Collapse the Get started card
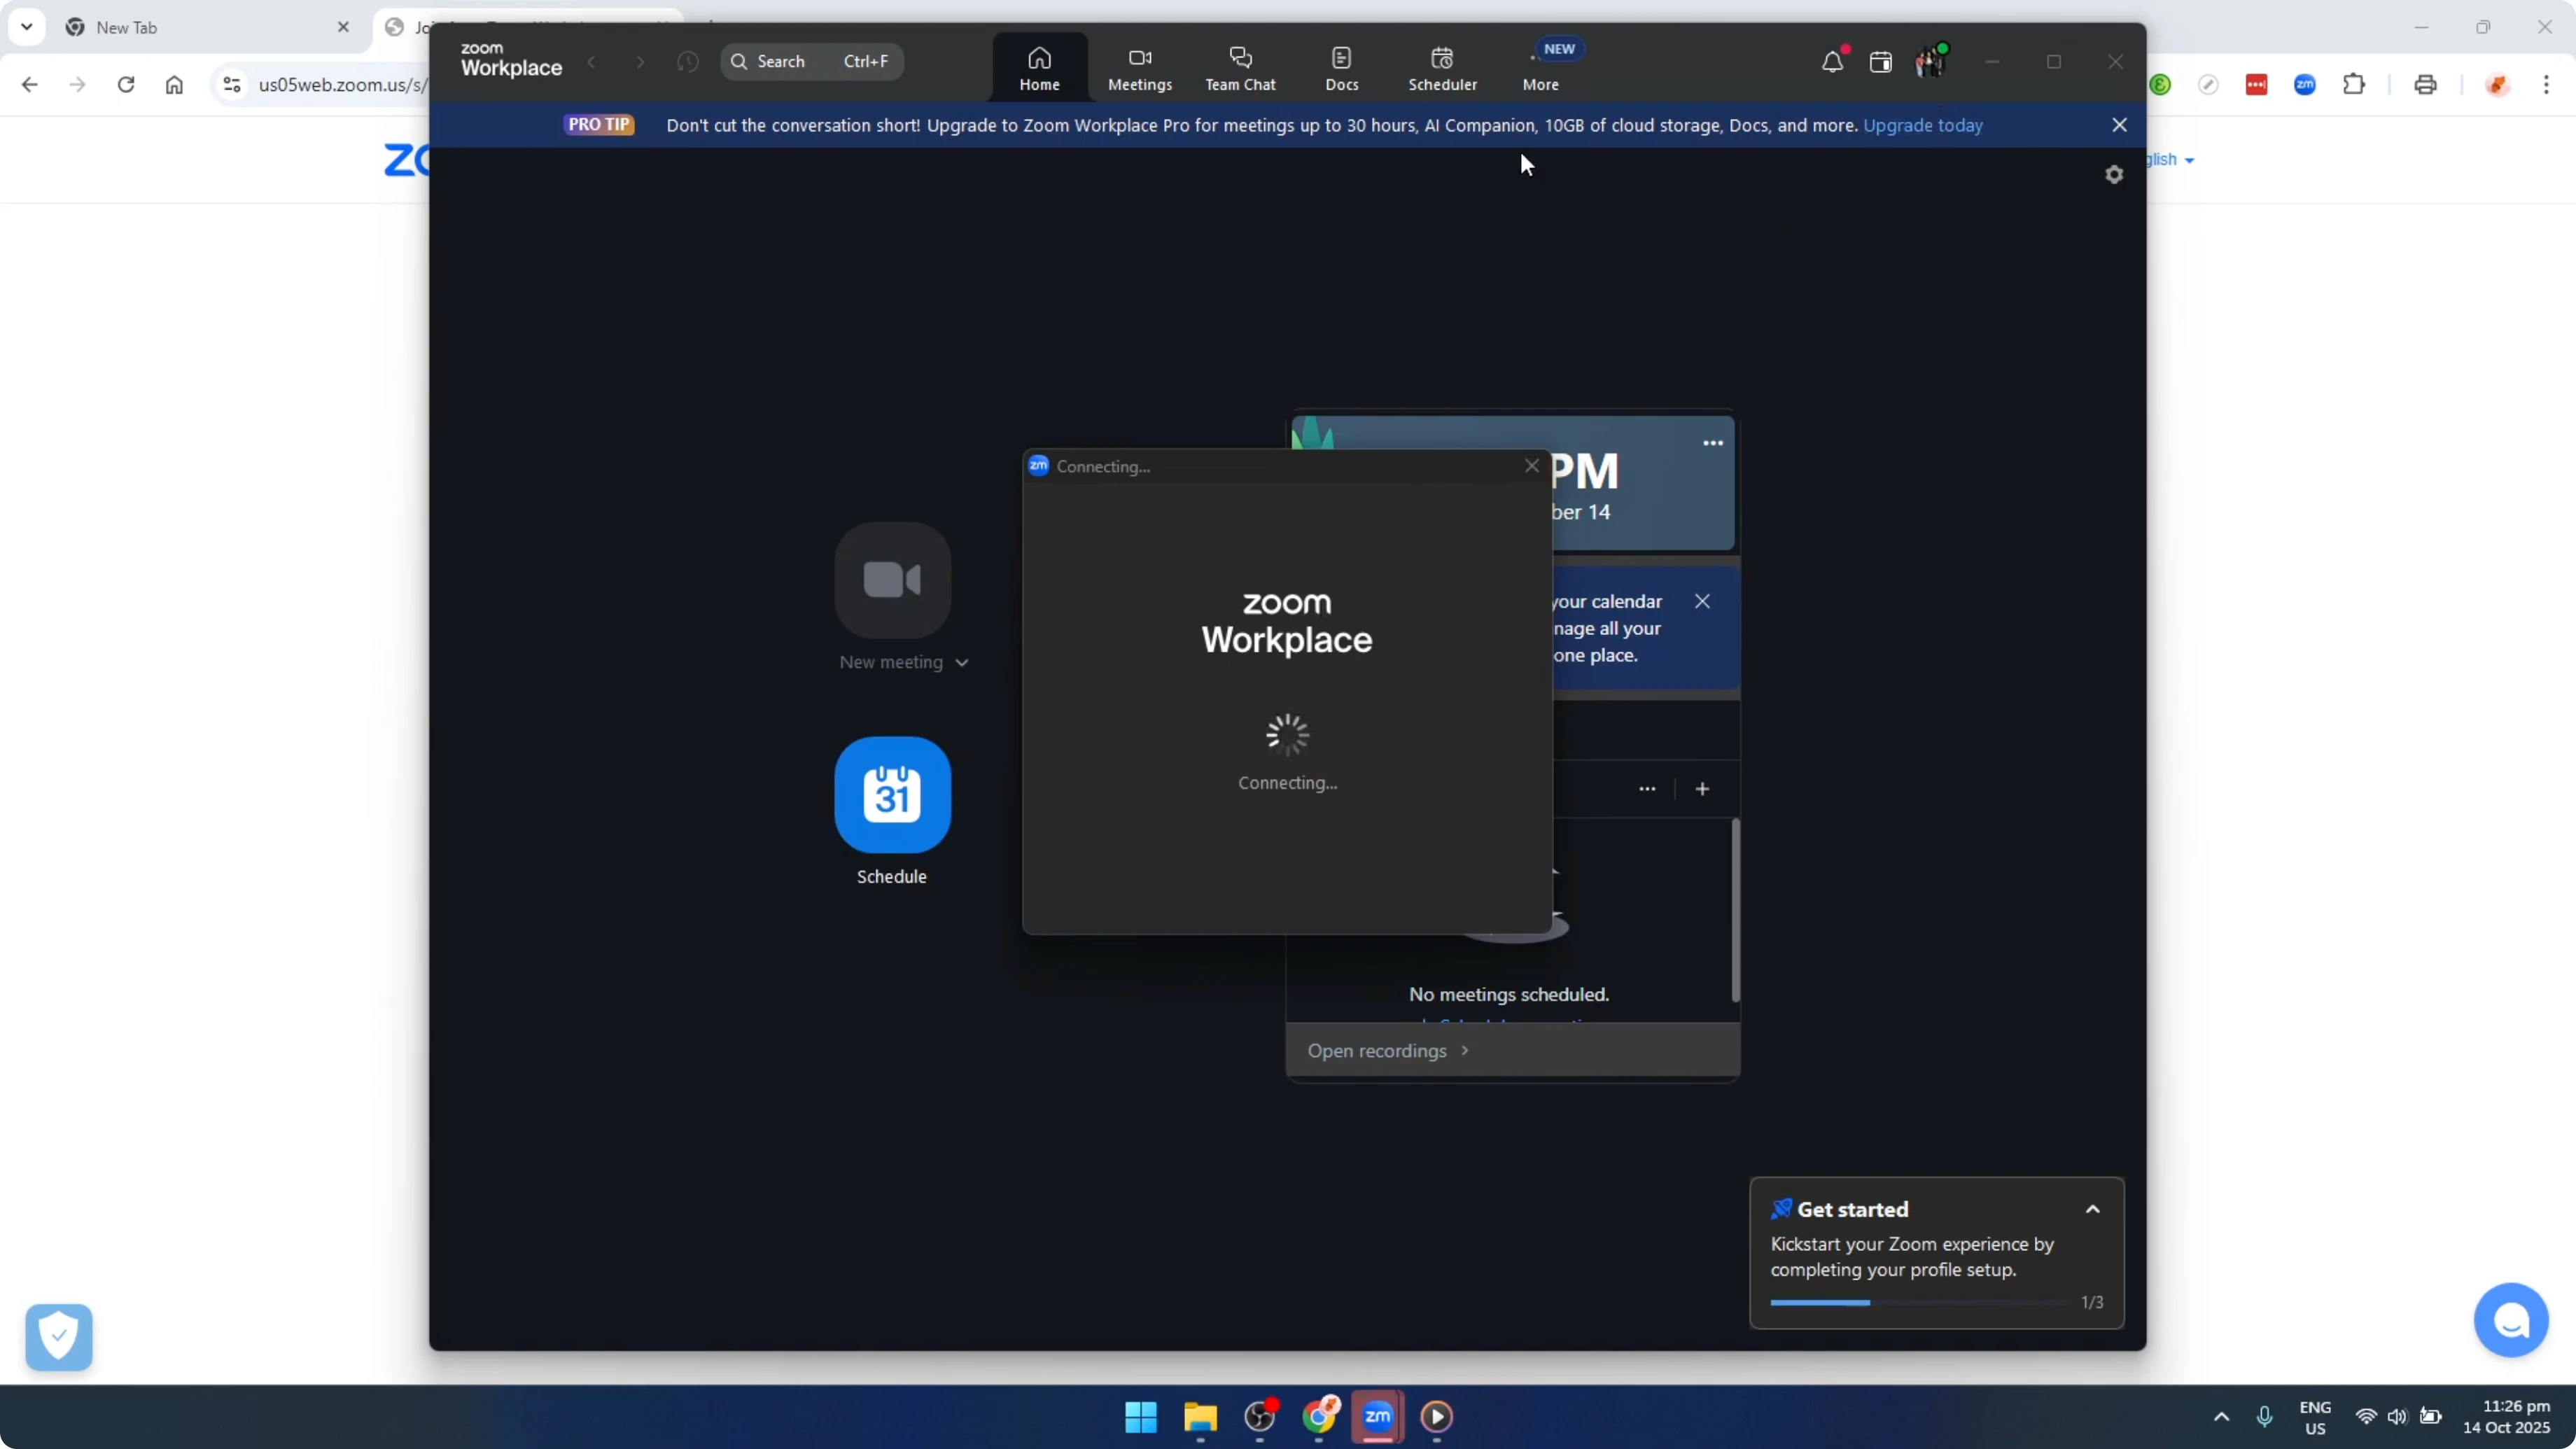The width and height of the screenshot is (2576, 1449). coord(2092,1210)
